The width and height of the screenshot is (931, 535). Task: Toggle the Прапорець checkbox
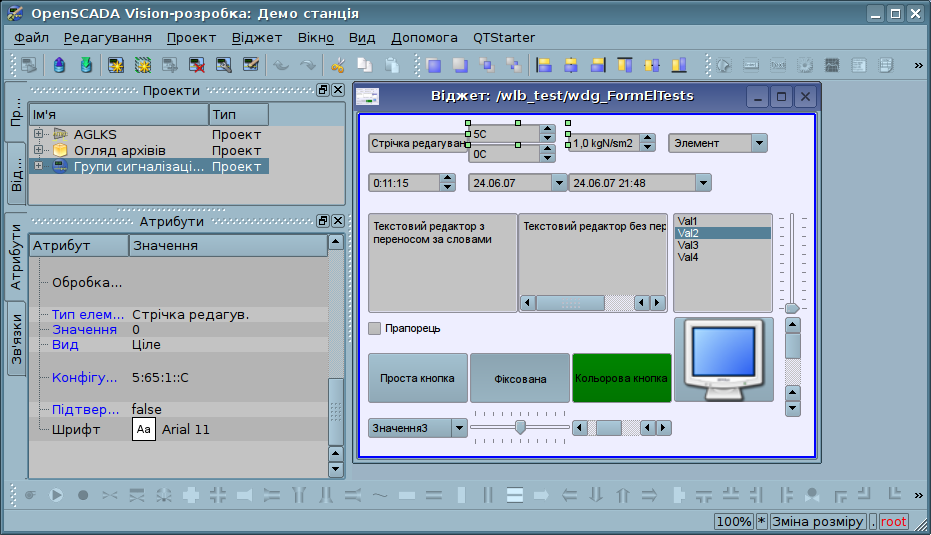[x=375, y=328]
